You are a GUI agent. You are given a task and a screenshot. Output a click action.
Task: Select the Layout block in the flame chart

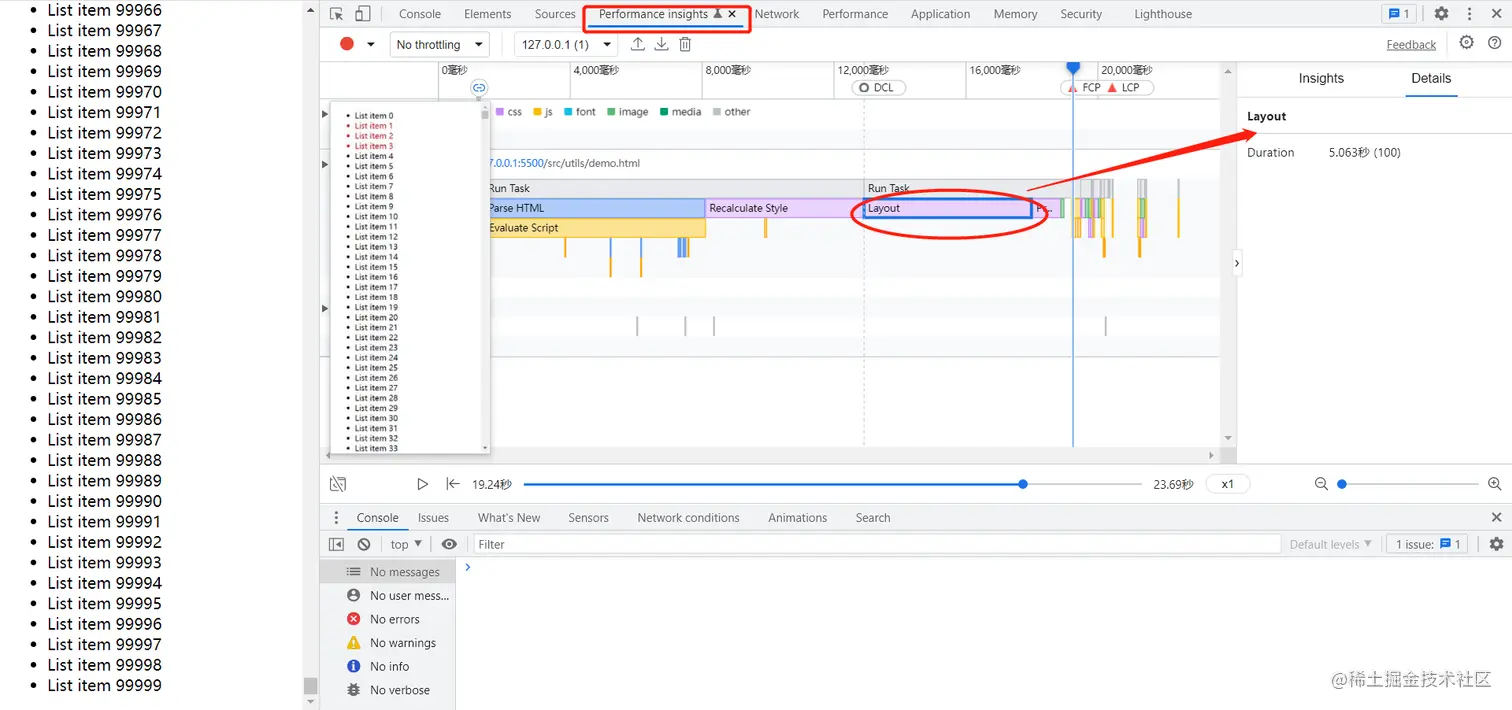pyautogui.click(x=948, y=208)
